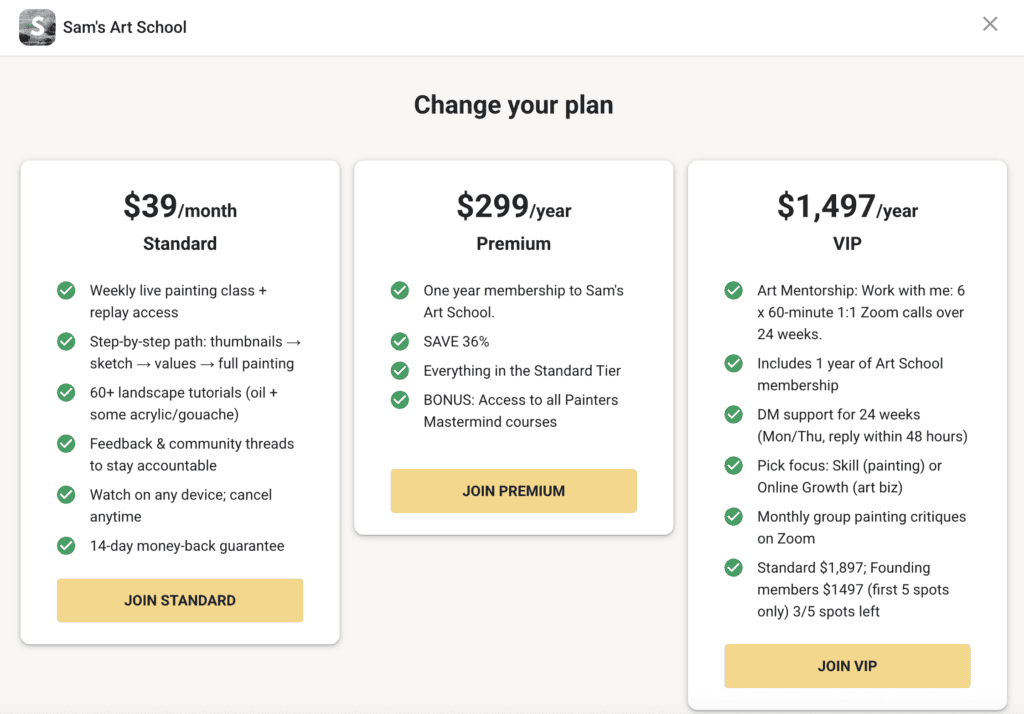Click checkmark next to Step-by-step path
The width and height of the screenshot is (1024, 714).
pyautogui.click(x=66, y=342)
